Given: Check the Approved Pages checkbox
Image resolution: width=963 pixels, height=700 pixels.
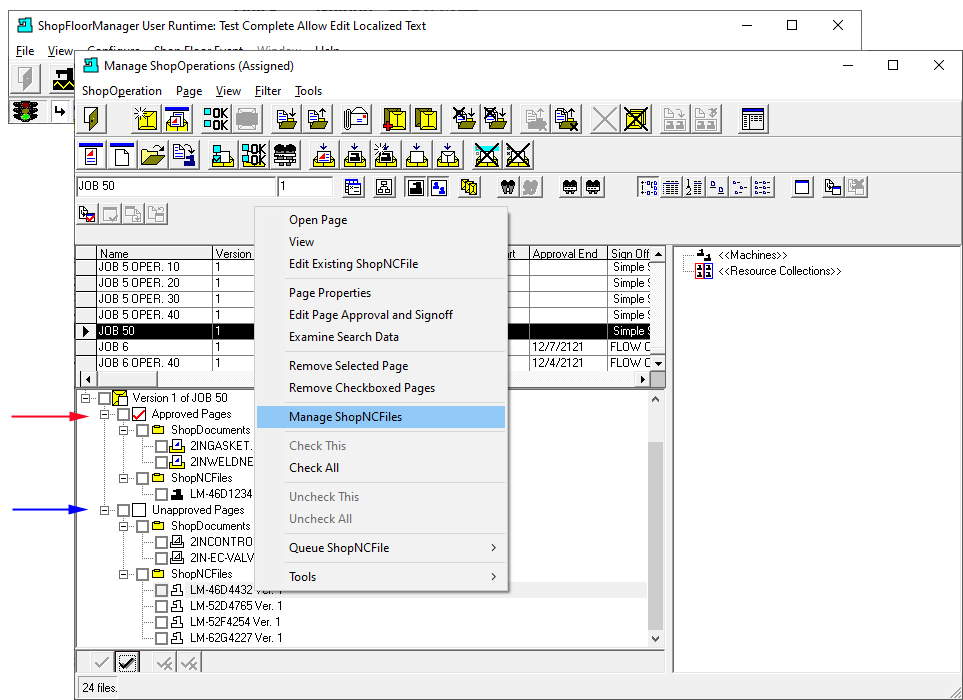Looking at the screenshot, I should 123,414.
